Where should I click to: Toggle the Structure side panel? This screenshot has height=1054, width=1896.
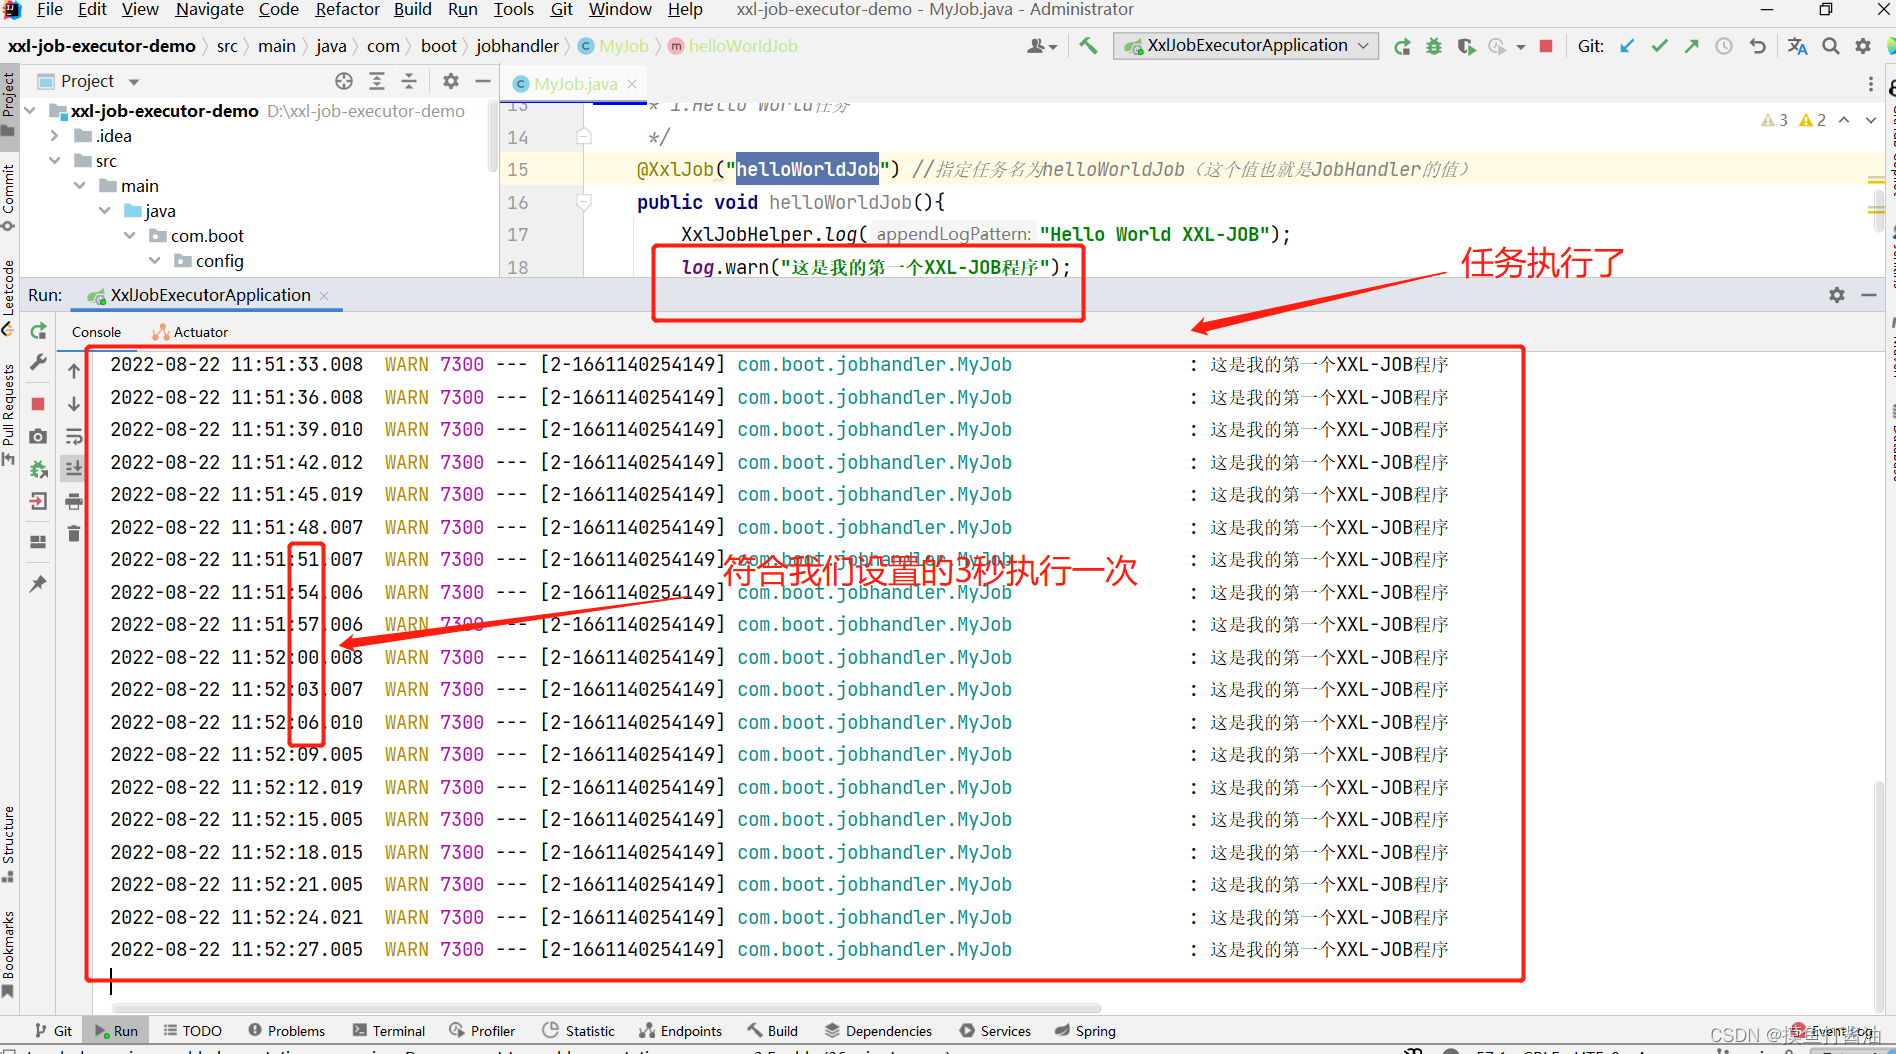pos(8,844)
